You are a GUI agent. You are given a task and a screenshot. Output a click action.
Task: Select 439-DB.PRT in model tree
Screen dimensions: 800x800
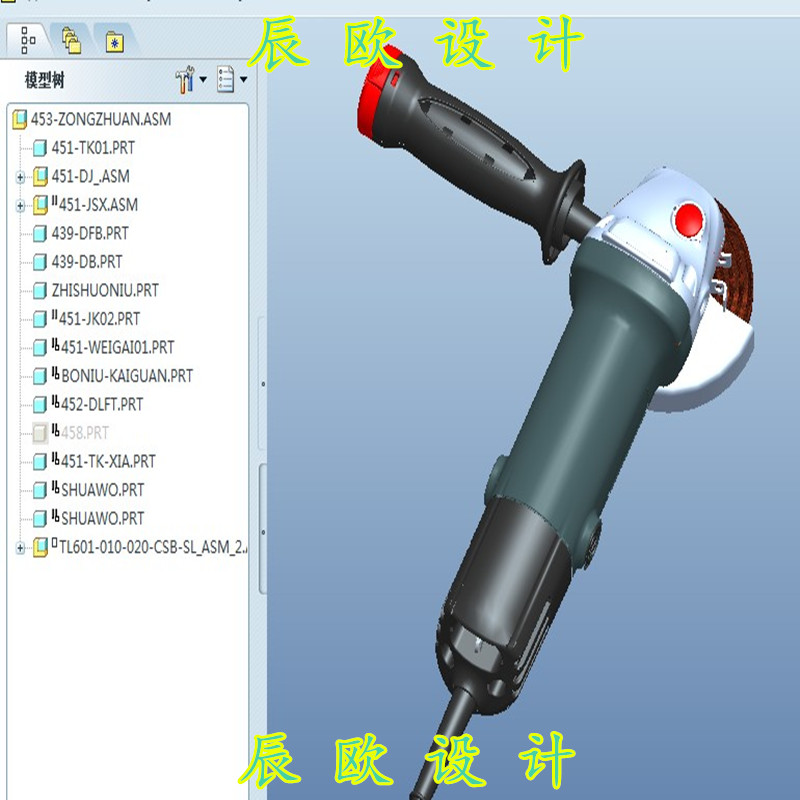[x=87, y=262]
